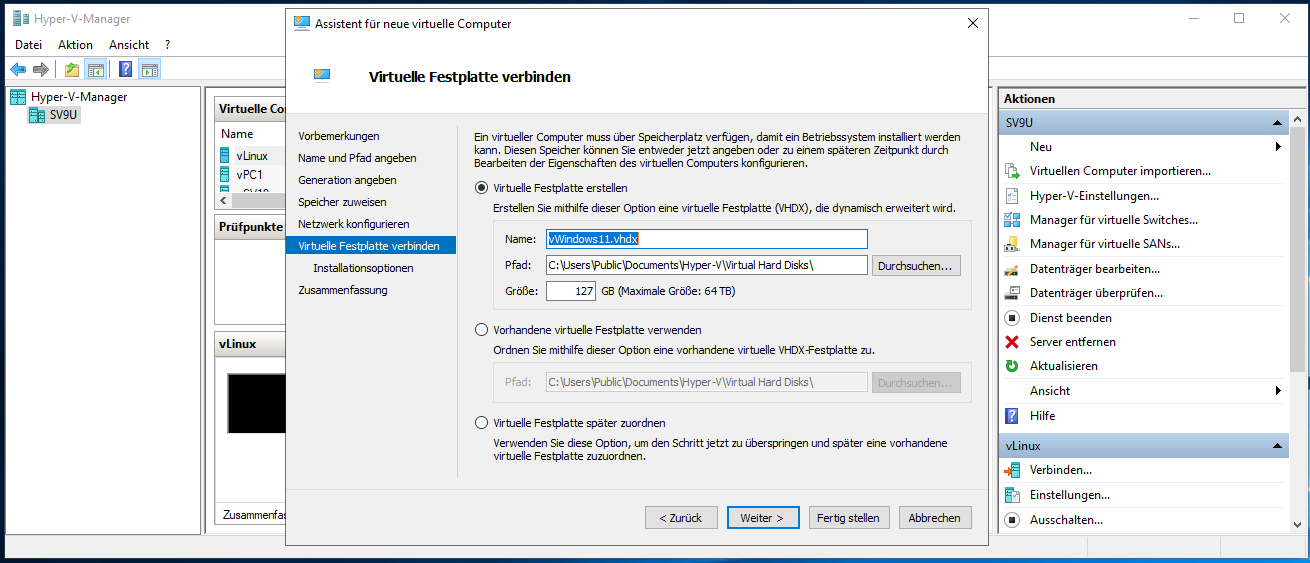The image size is (1310, 563).
Task: Click the Hyper-V-Manager title bar icon
Action: tap(20, 18)
